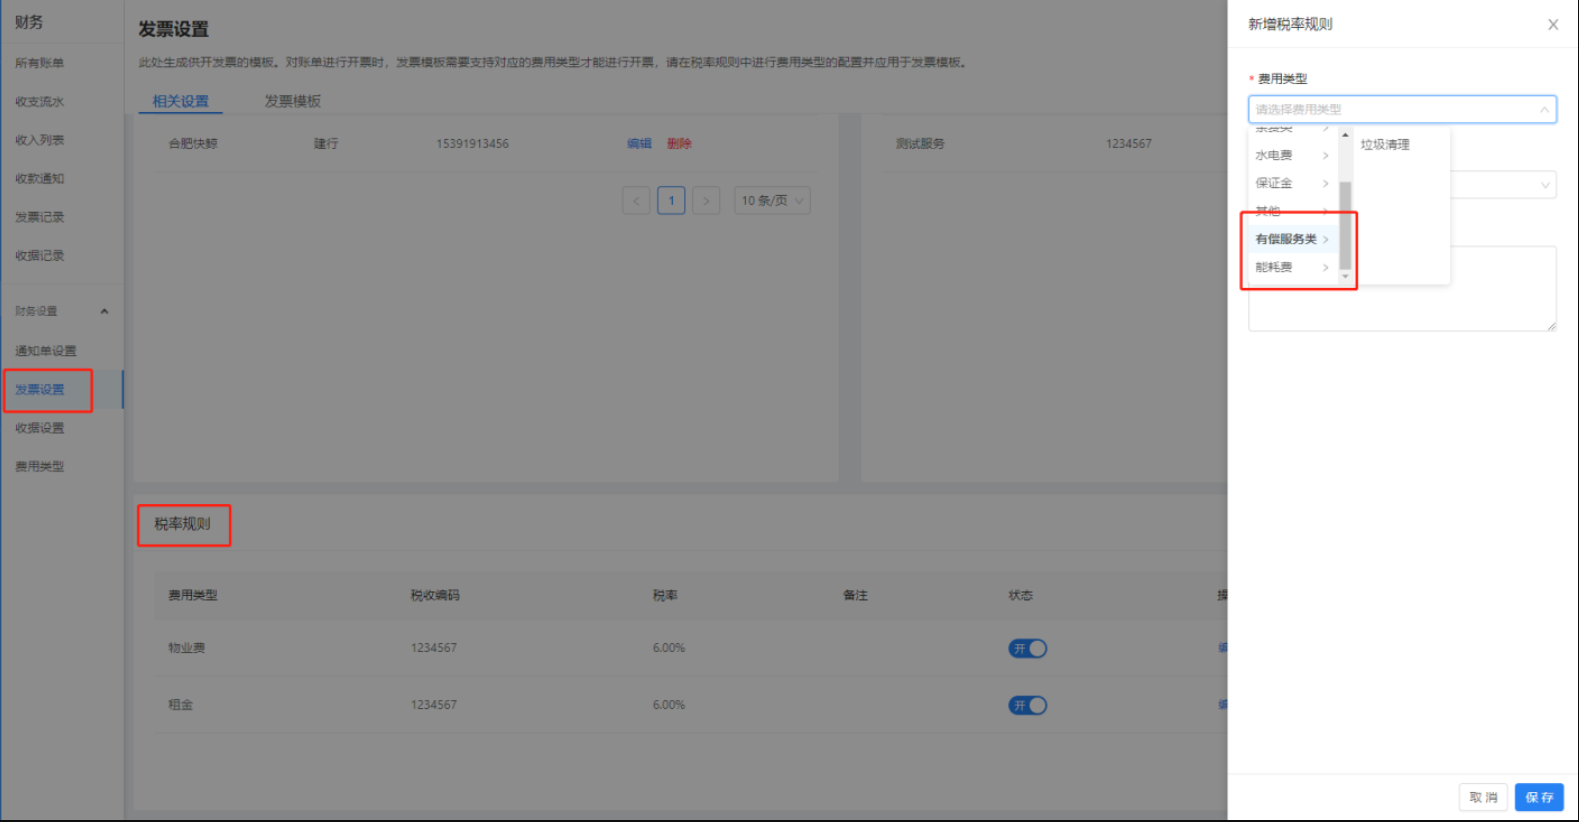Close the 新增税率规则 panel with X icon
Image resolution: width=1579 pixels, height=822 pixels.
[1552, 25]
